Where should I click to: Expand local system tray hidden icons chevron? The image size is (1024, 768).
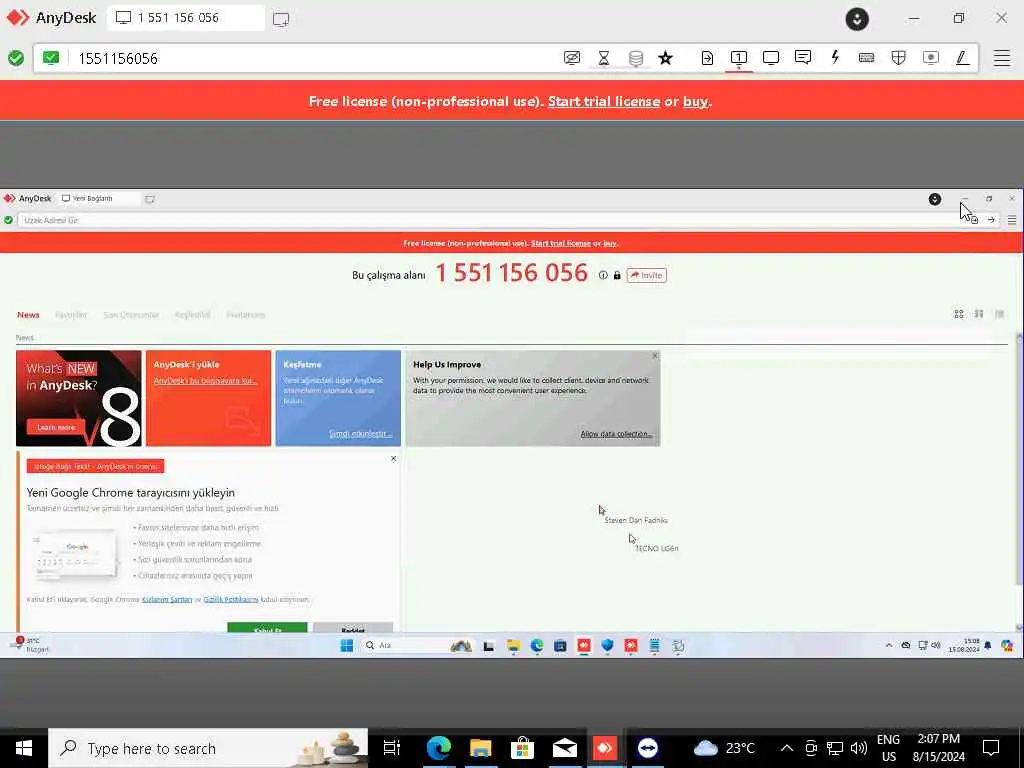(787, 748)
